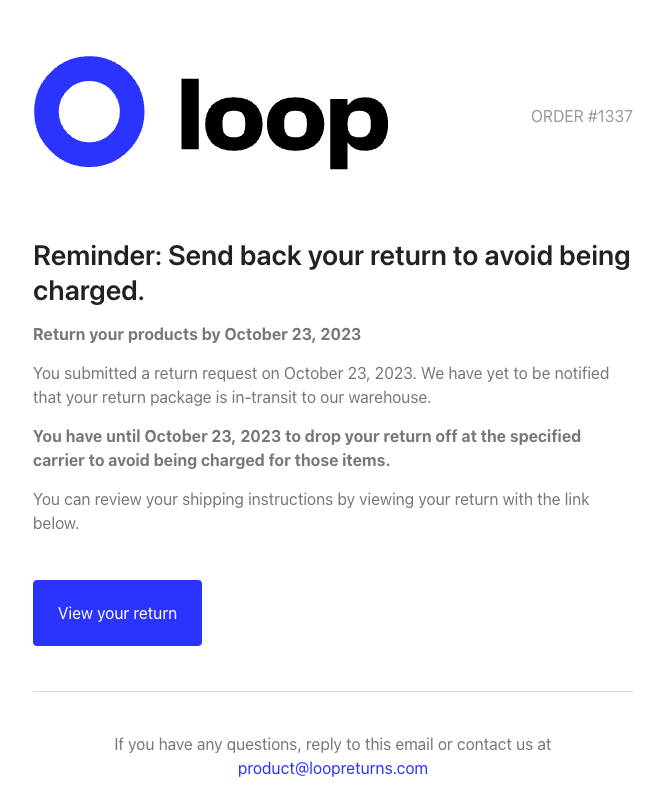Viewport: 656px width, 798px height.
Task: Click the white center of the logo ring
Action: click(89, 111)
